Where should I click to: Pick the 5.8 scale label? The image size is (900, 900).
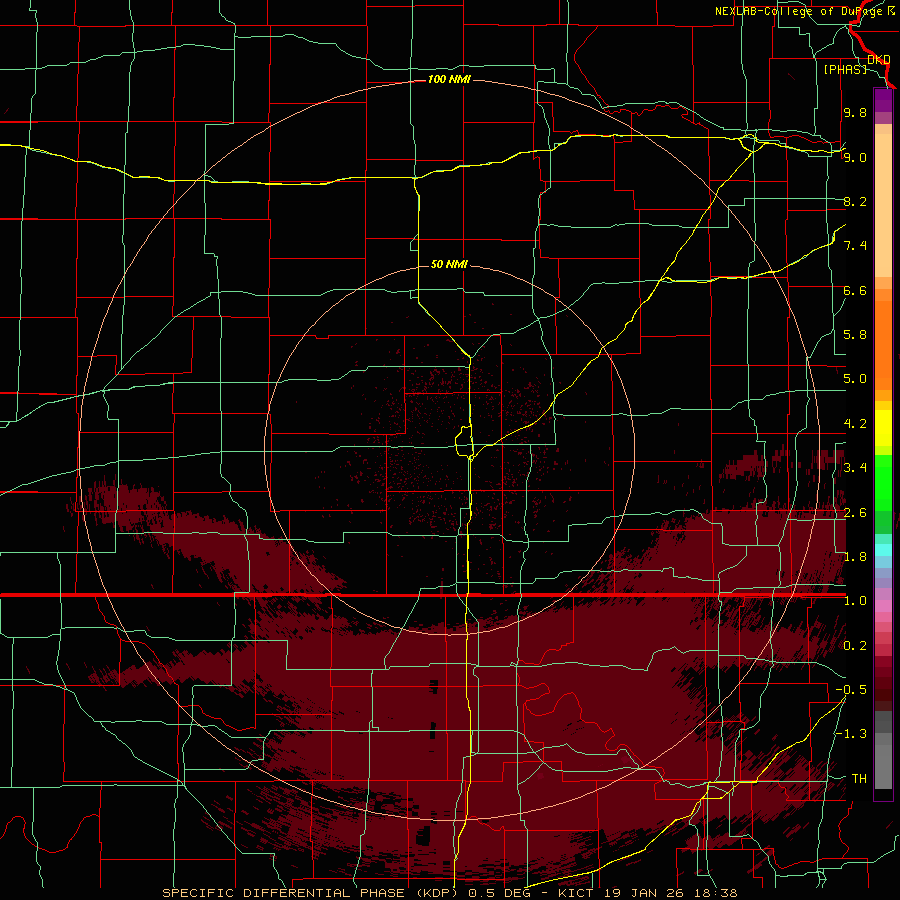coord(855,335)
